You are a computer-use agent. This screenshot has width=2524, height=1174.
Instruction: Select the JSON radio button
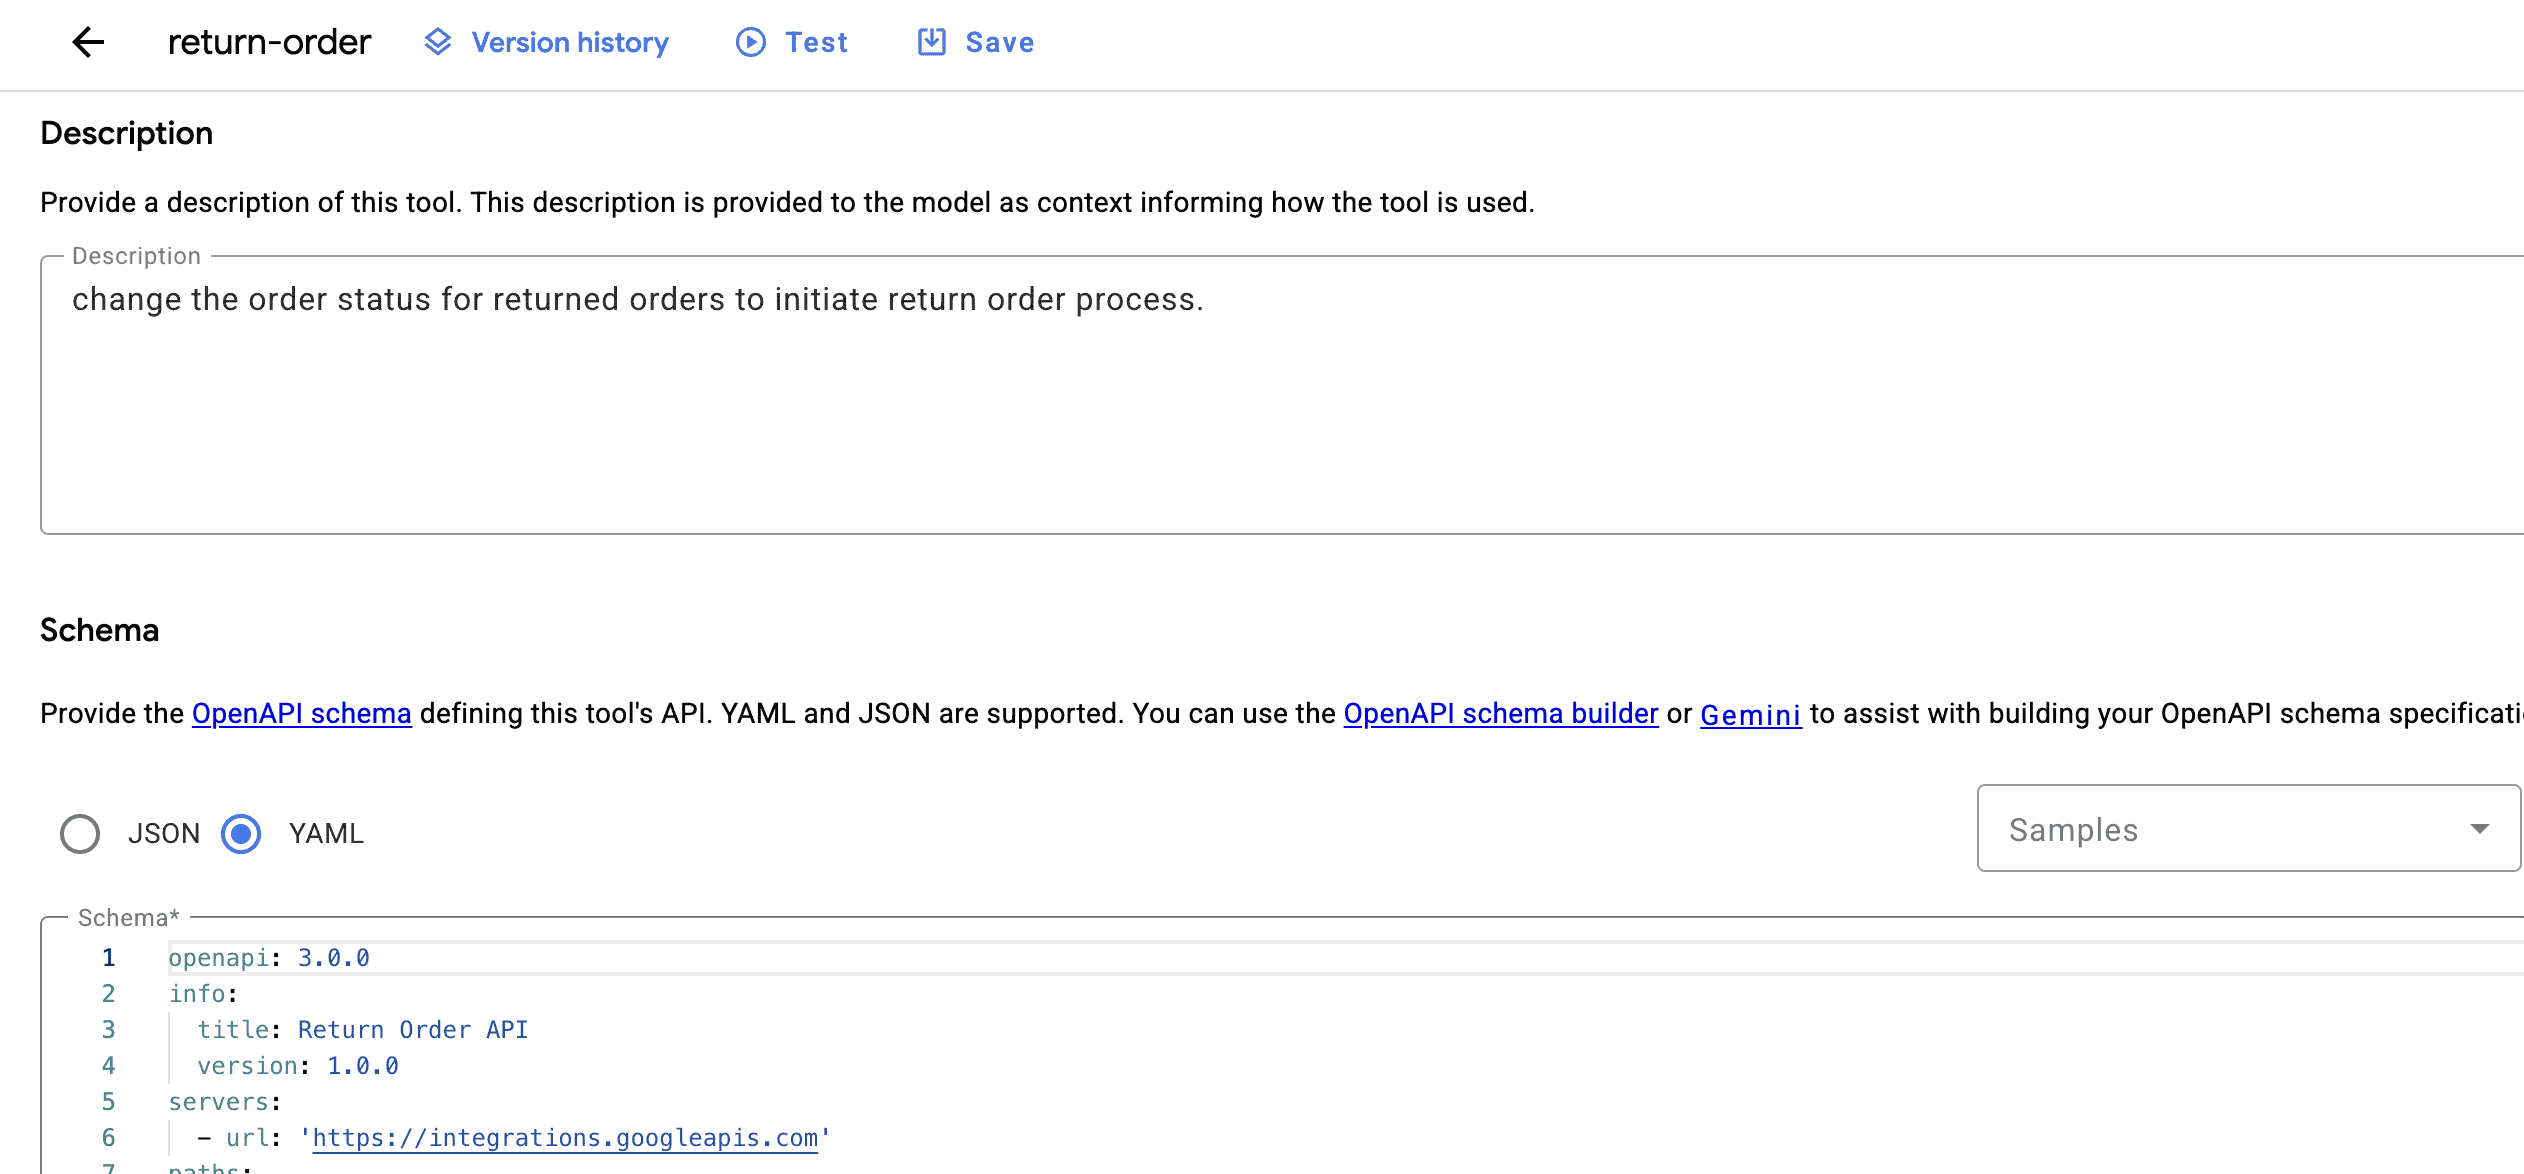click(x=80, y=833)
